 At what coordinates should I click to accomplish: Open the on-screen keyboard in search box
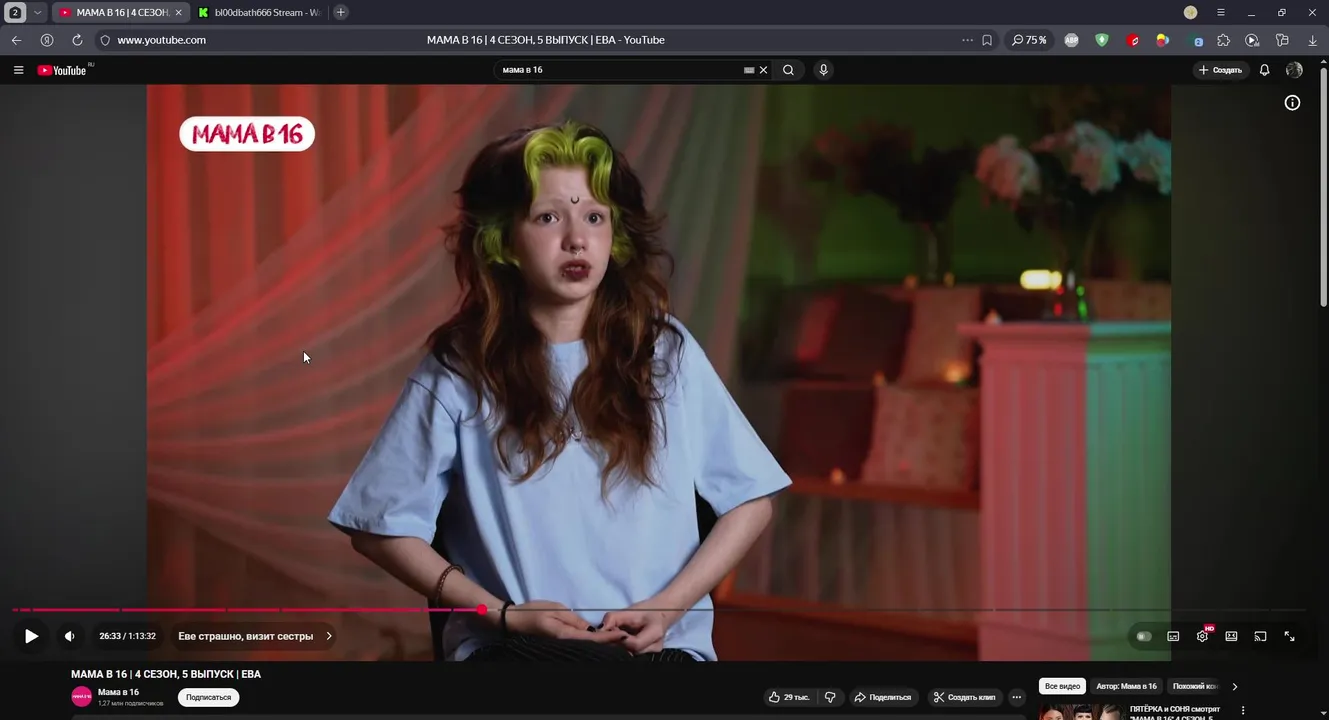click(749, 70)
